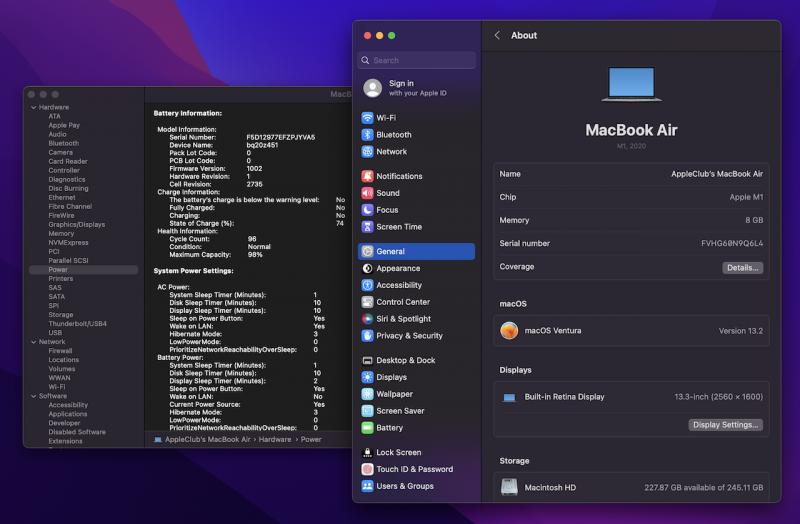This screenshot has width=800, height=524.
Task: Sign in with your Apple ID
Action: tap(417, 88)
